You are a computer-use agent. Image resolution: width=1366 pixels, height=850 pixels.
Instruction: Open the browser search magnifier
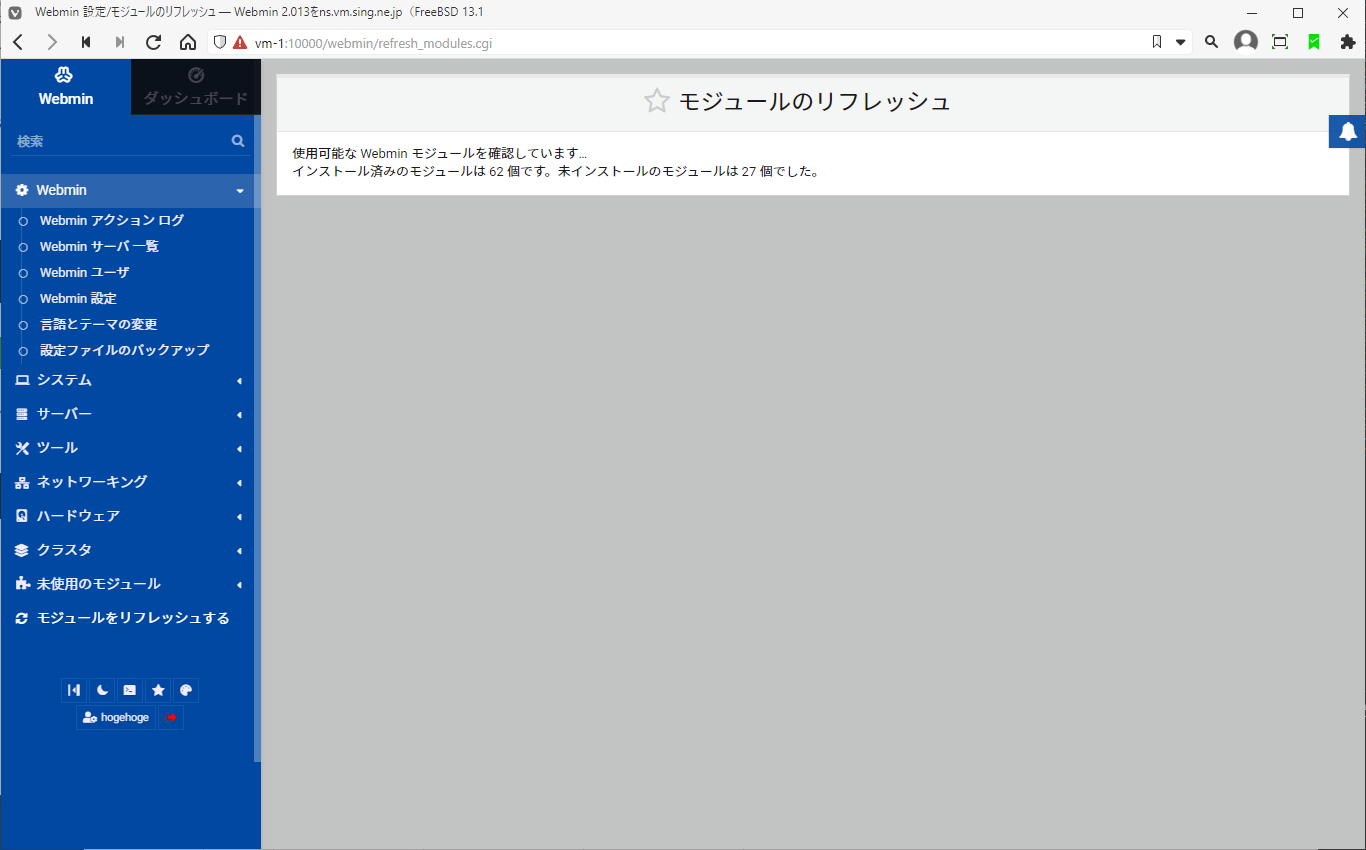coord(1211,42)
